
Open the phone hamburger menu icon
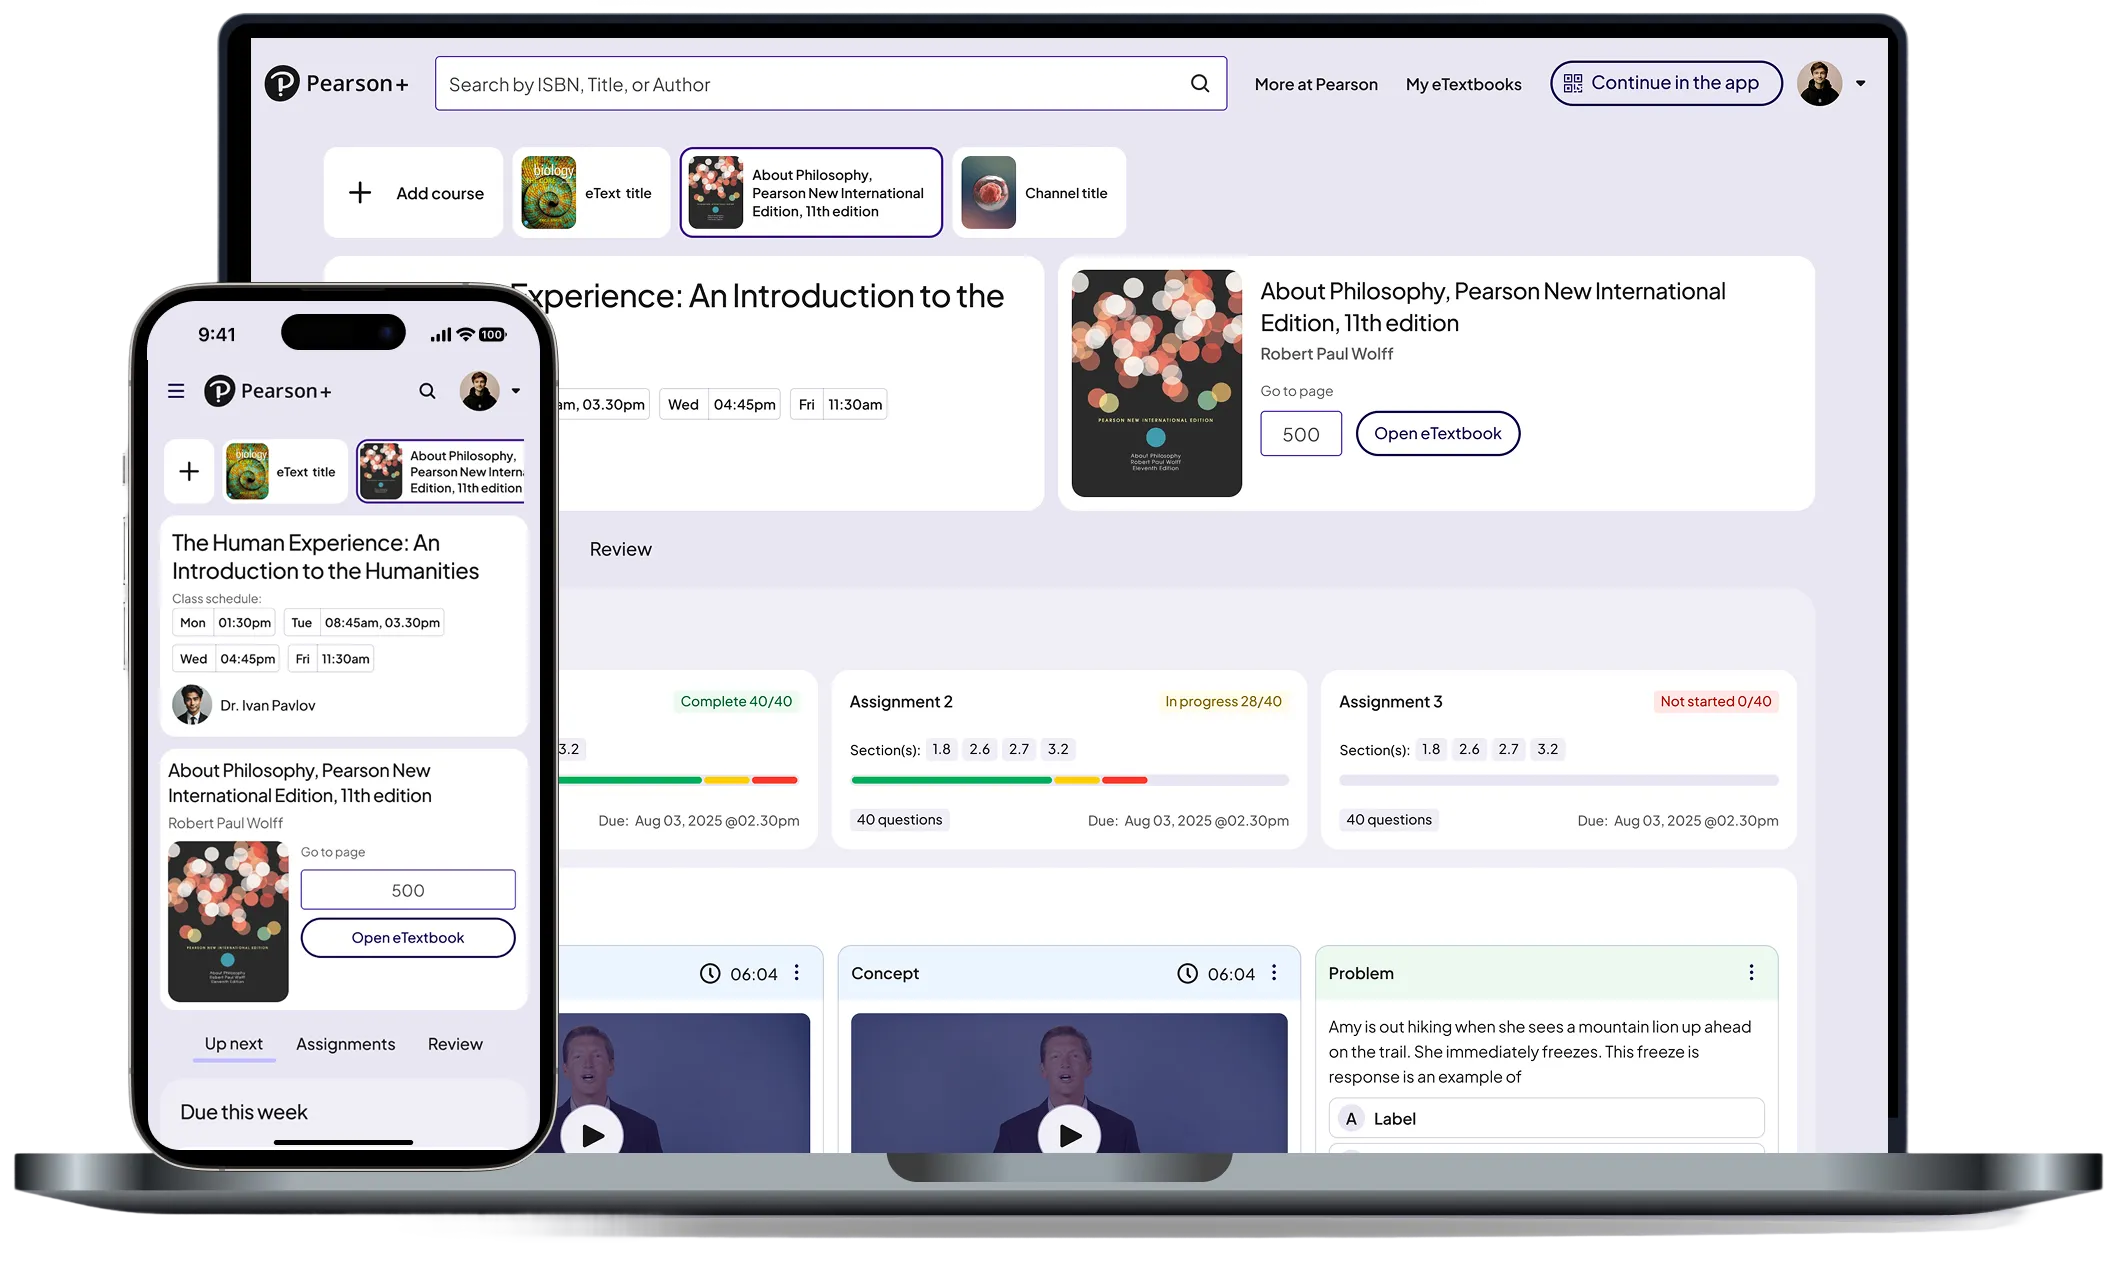point(176,391)
